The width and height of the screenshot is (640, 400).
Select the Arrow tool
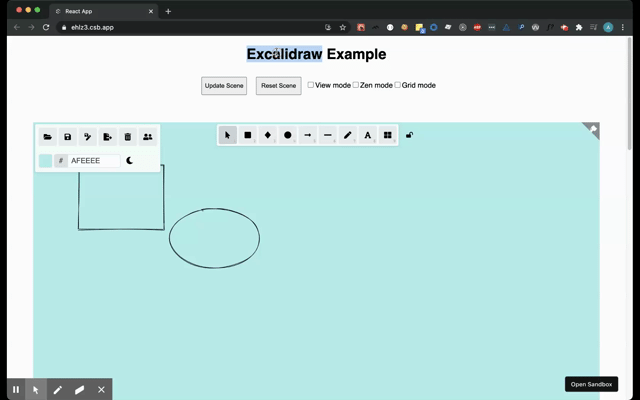click(x=307, y=135)
